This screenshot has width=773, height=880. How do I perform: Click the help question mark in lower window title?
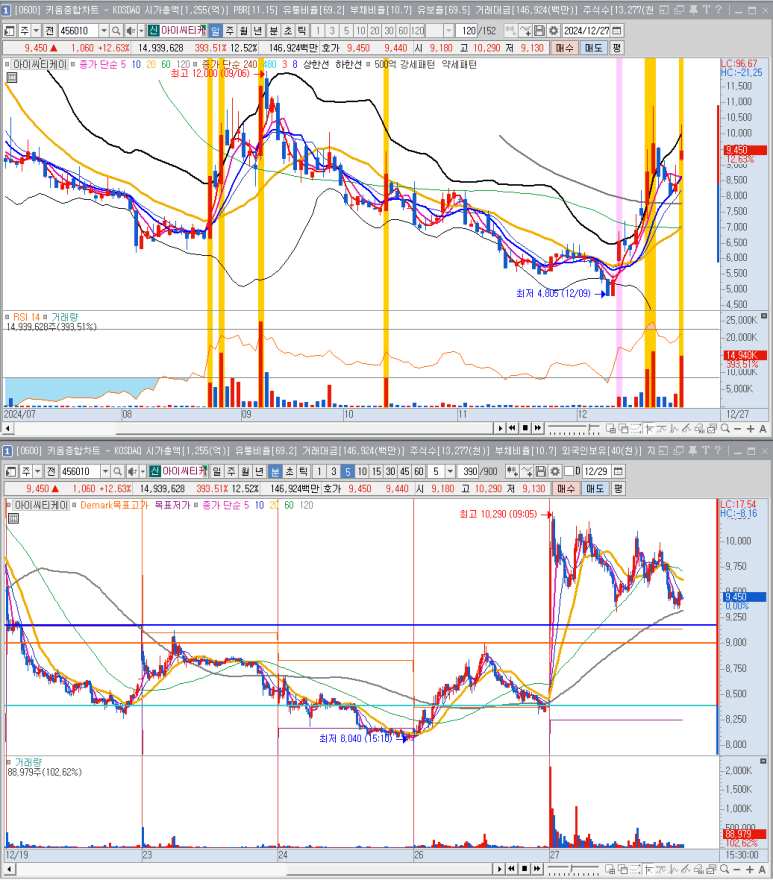[x=718, y=450]
